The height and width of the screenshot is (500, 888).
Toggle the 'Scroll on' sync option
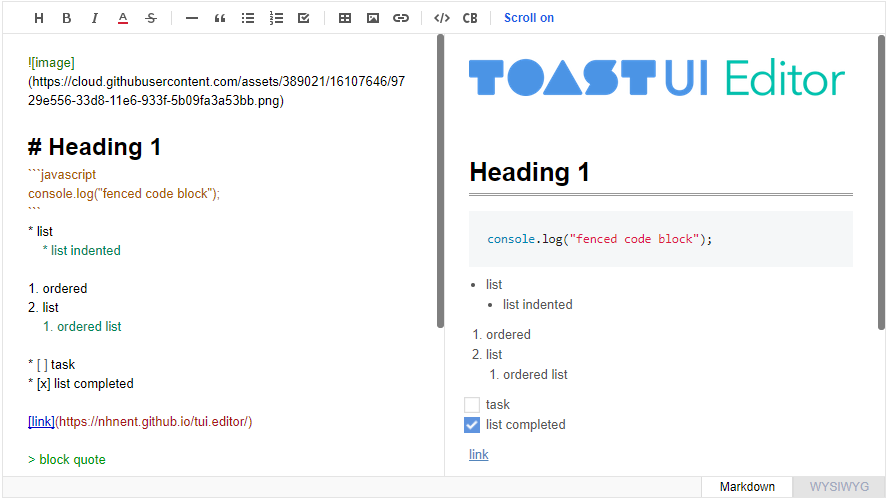click(x=529, y=18)
